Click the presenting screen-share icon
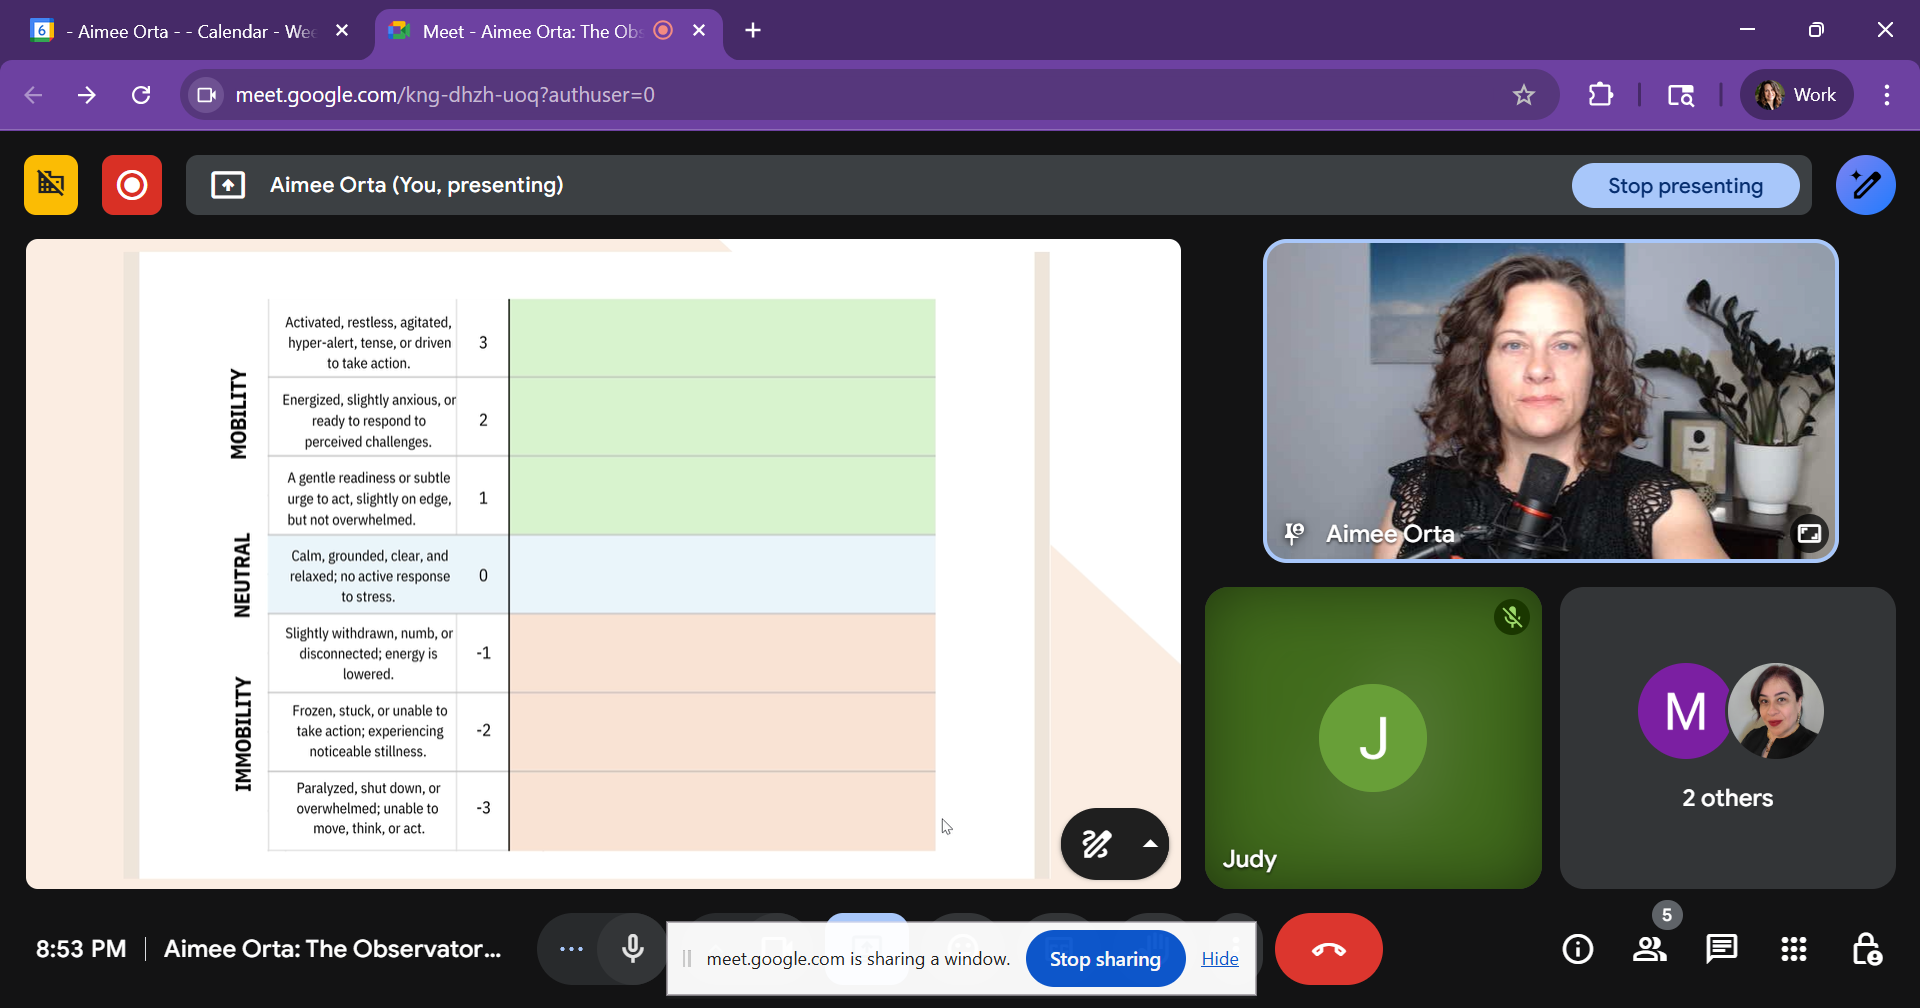This screenshot has height=1008, width=1920. pyautogui.click(x=228, y=185)
